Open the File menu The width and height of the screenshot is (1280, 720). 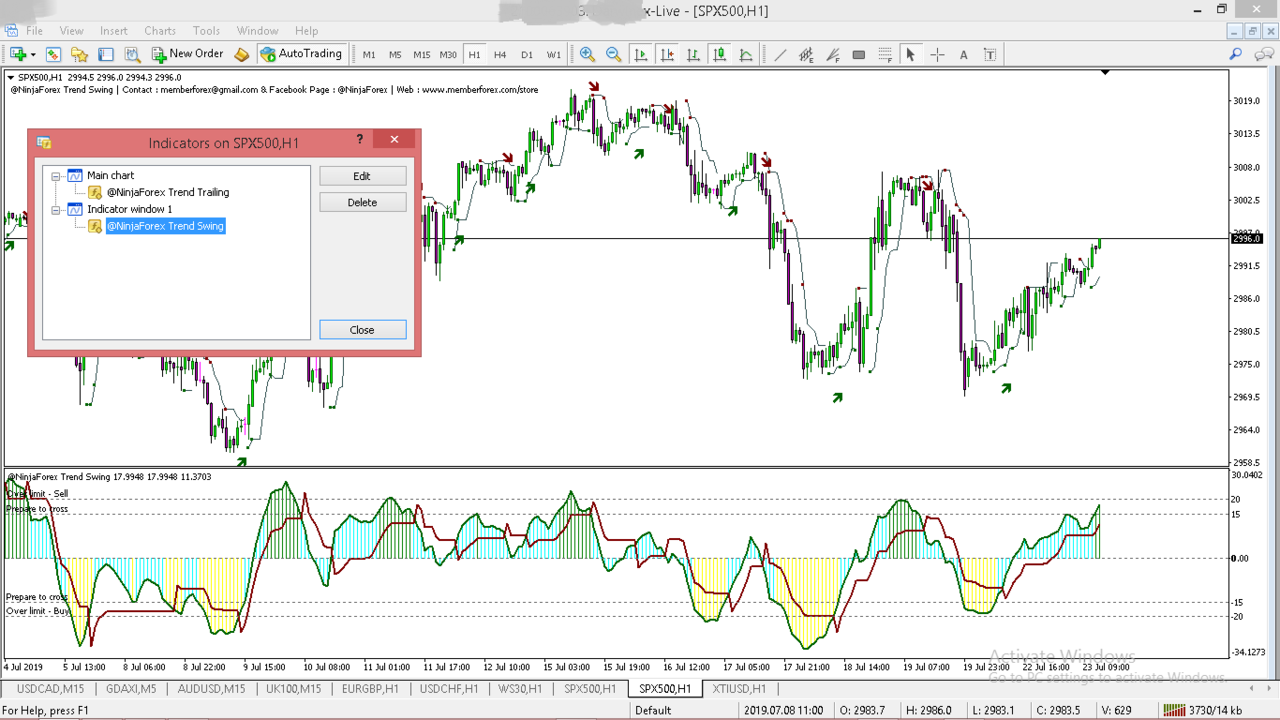(x=34, y=31)
